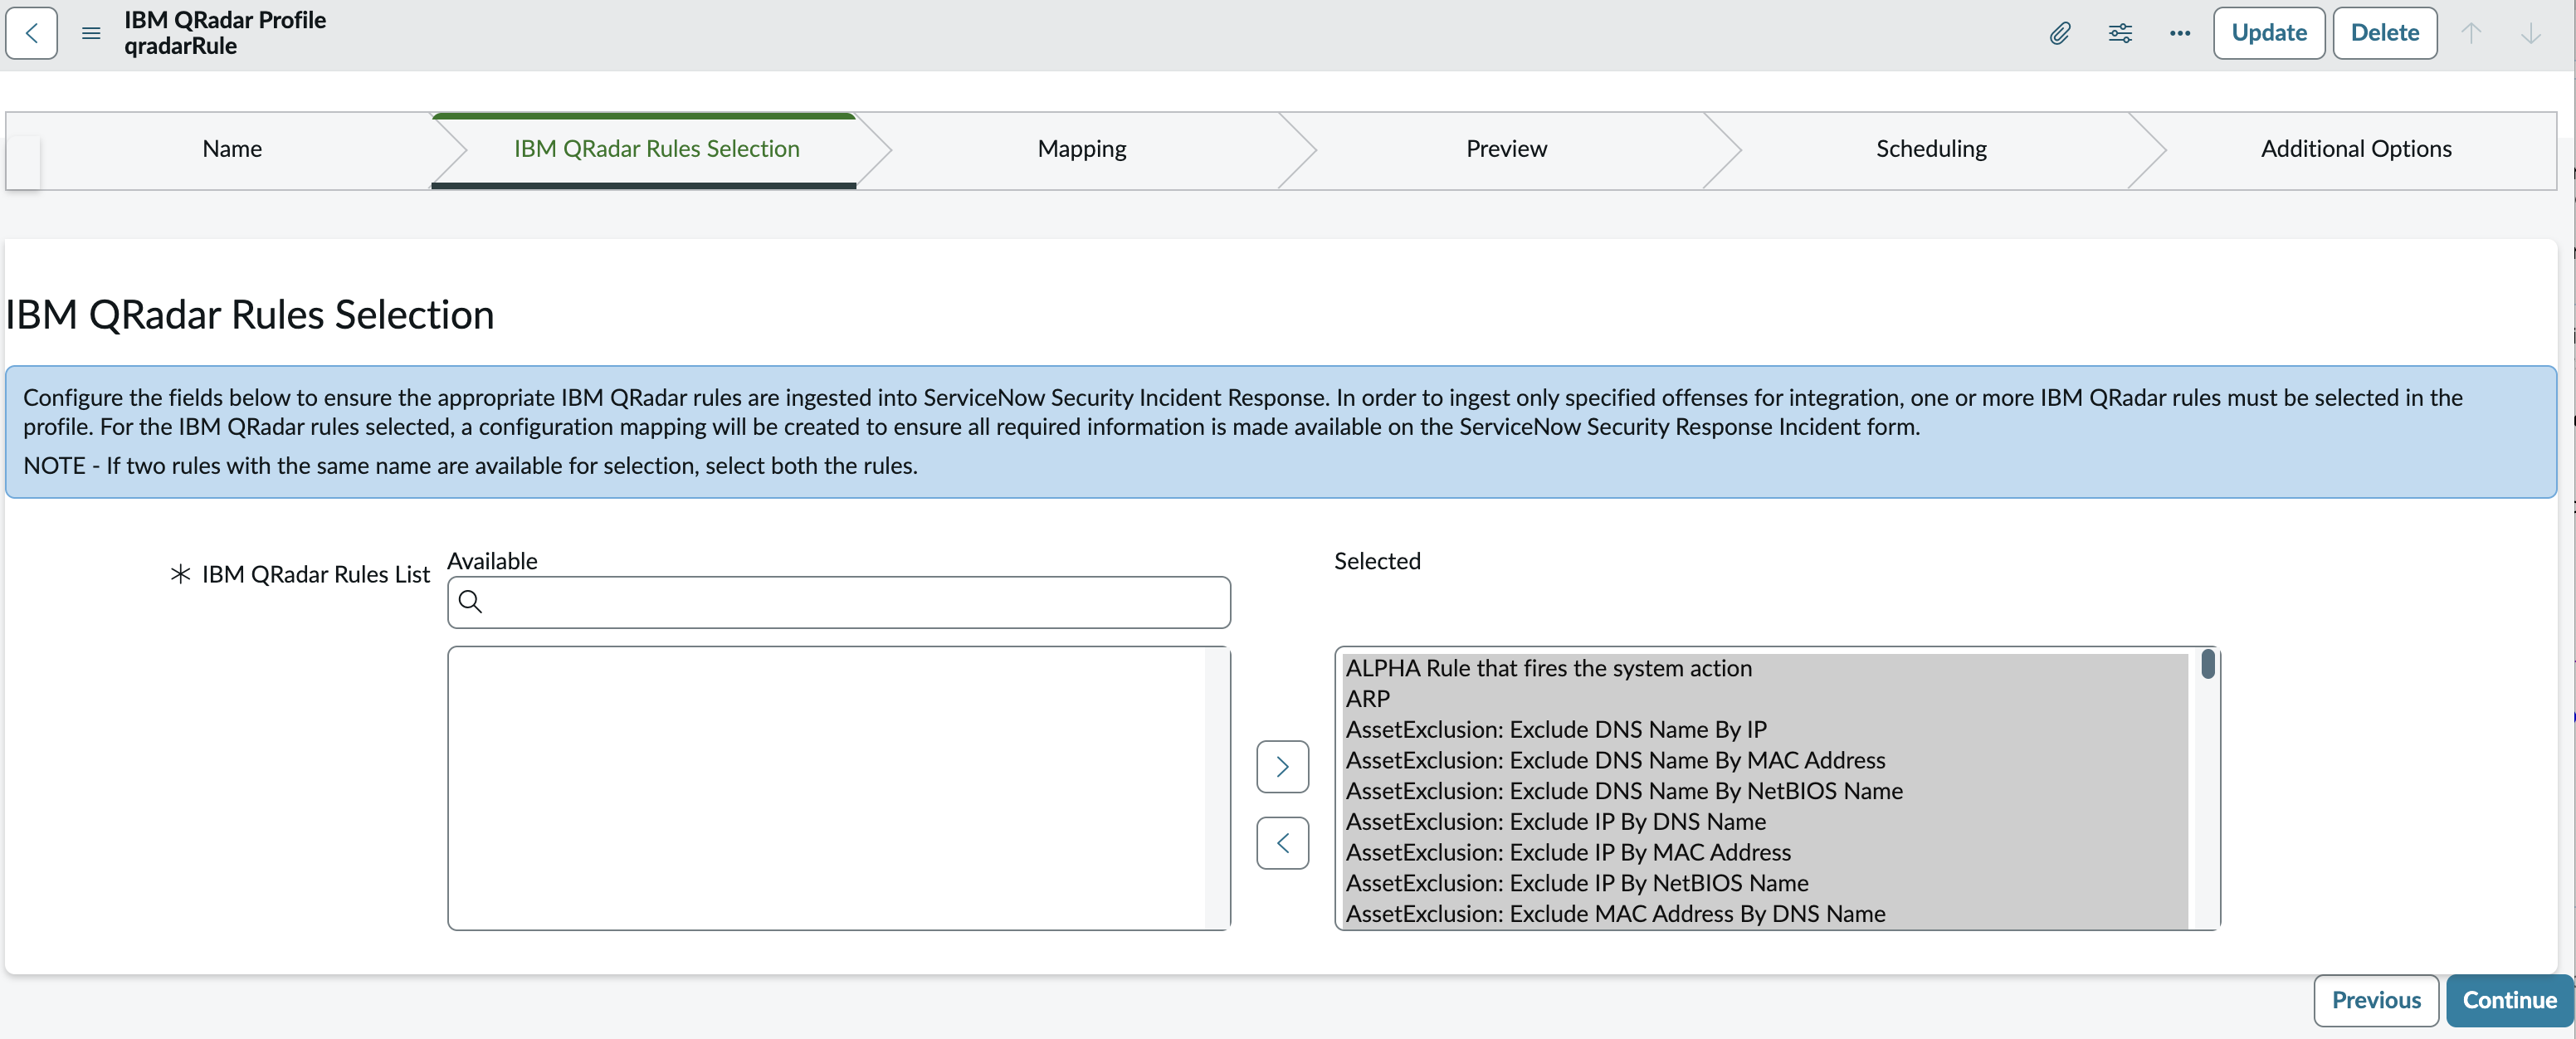
Task: Click the Selected list scrollbar thumb
Action: click(2208, 664)
